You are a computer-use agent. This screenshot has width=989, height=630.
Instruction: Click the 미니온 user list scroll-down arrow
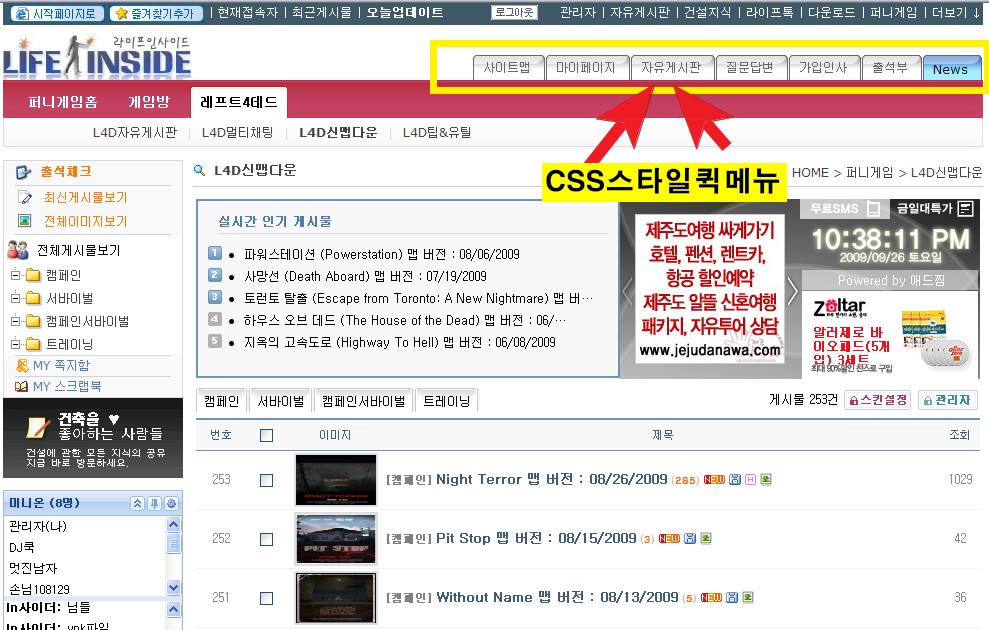pyautogui.click(x=173, y=588)
